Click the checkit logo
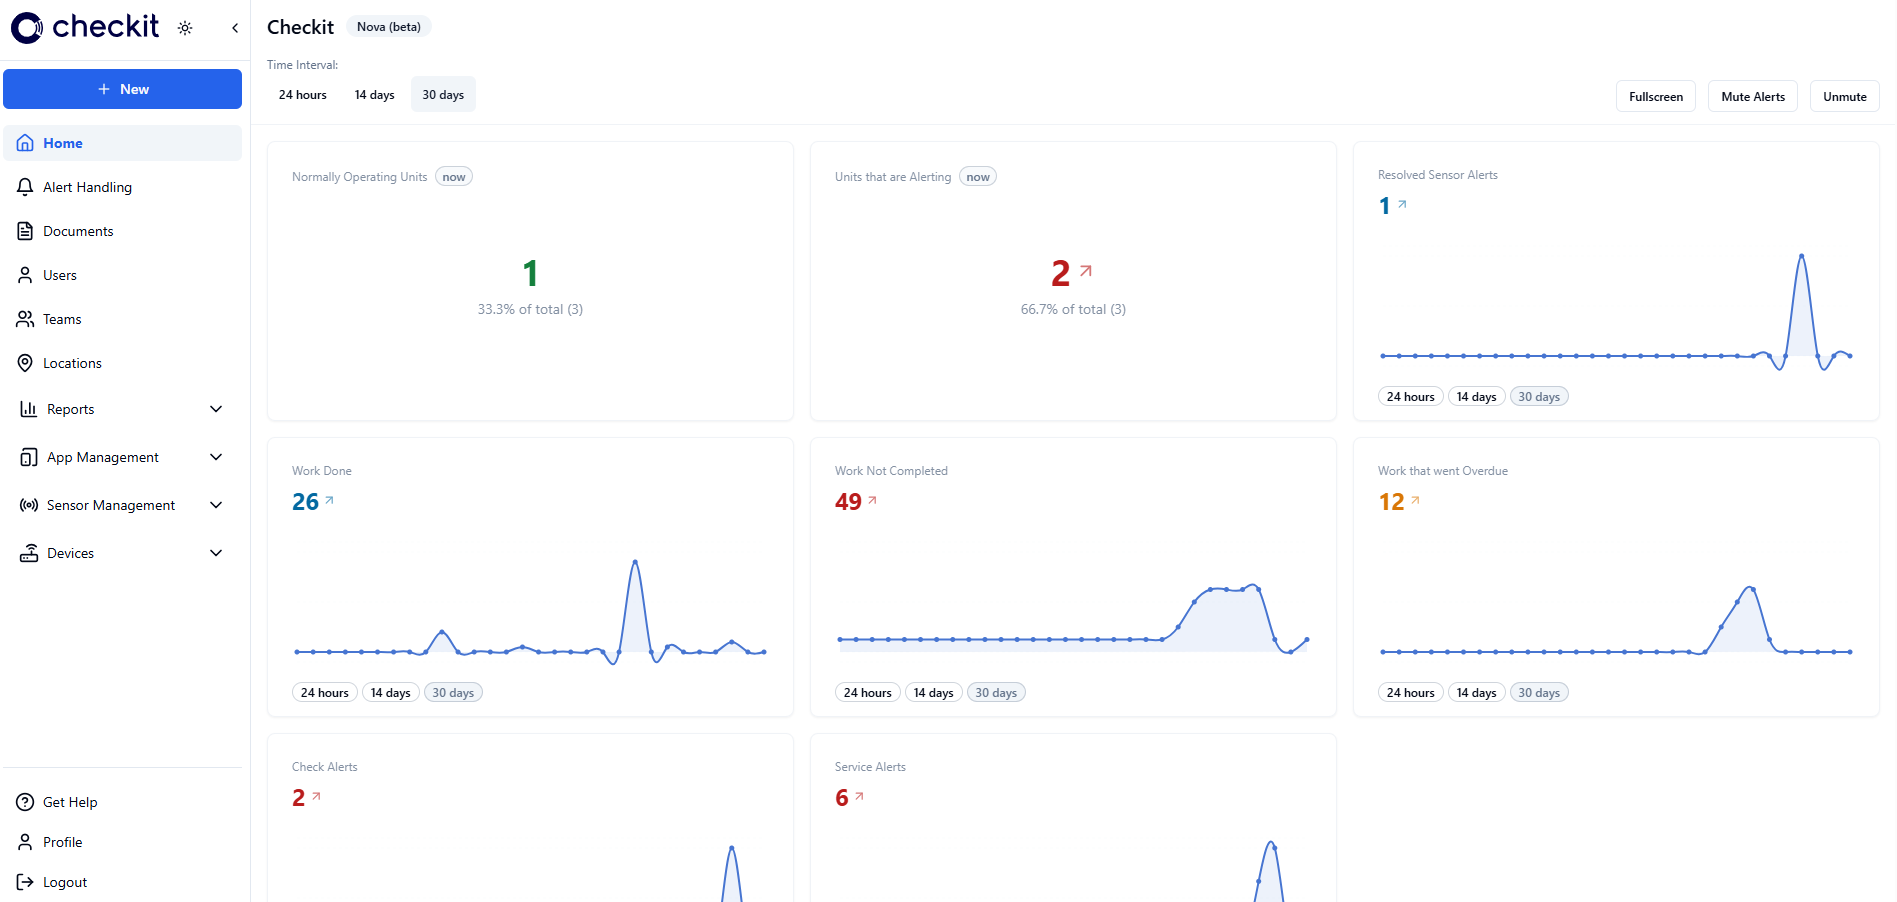Screen dimensions: 1897x902 85,27
